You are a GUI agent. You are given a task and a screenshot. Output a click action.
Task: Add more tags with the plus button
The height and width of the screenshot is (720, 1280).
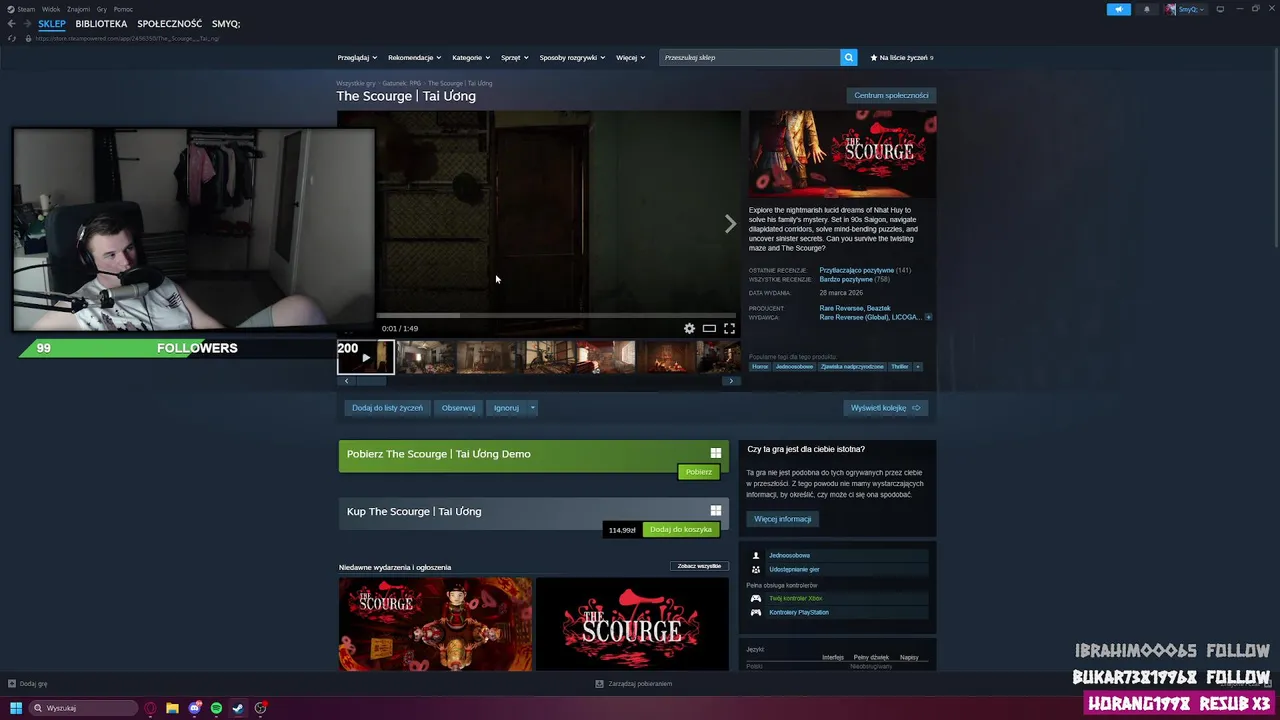[917, 366]
